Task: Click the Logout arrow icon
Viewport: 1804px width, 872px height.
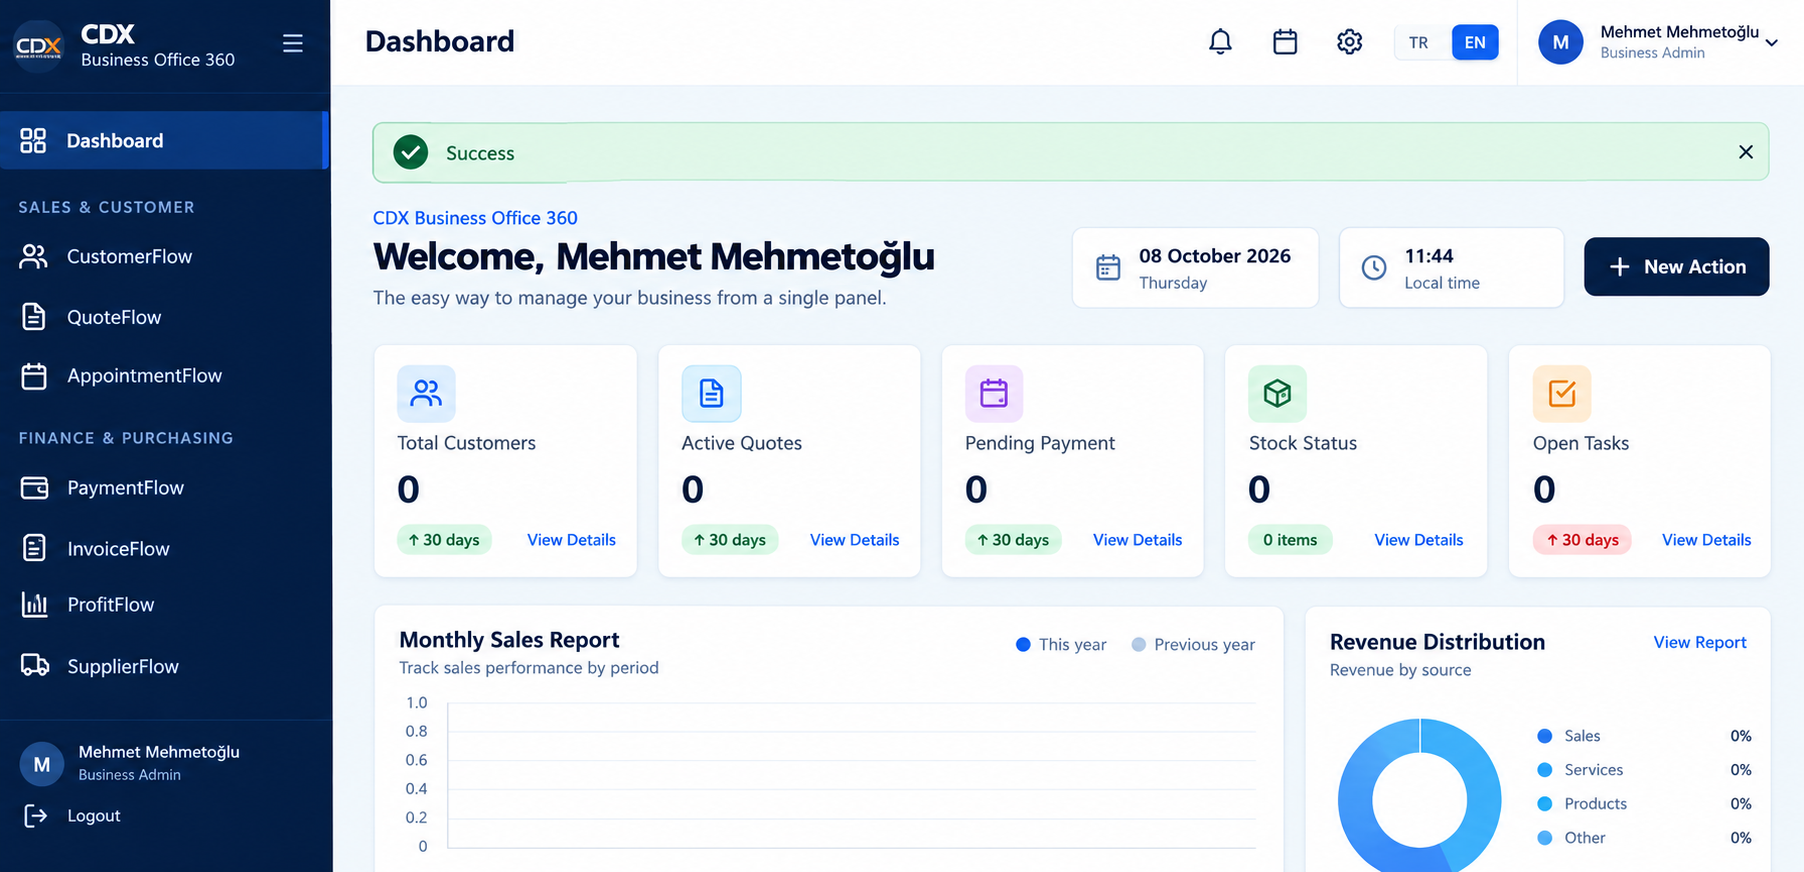Action: [35, 816]
